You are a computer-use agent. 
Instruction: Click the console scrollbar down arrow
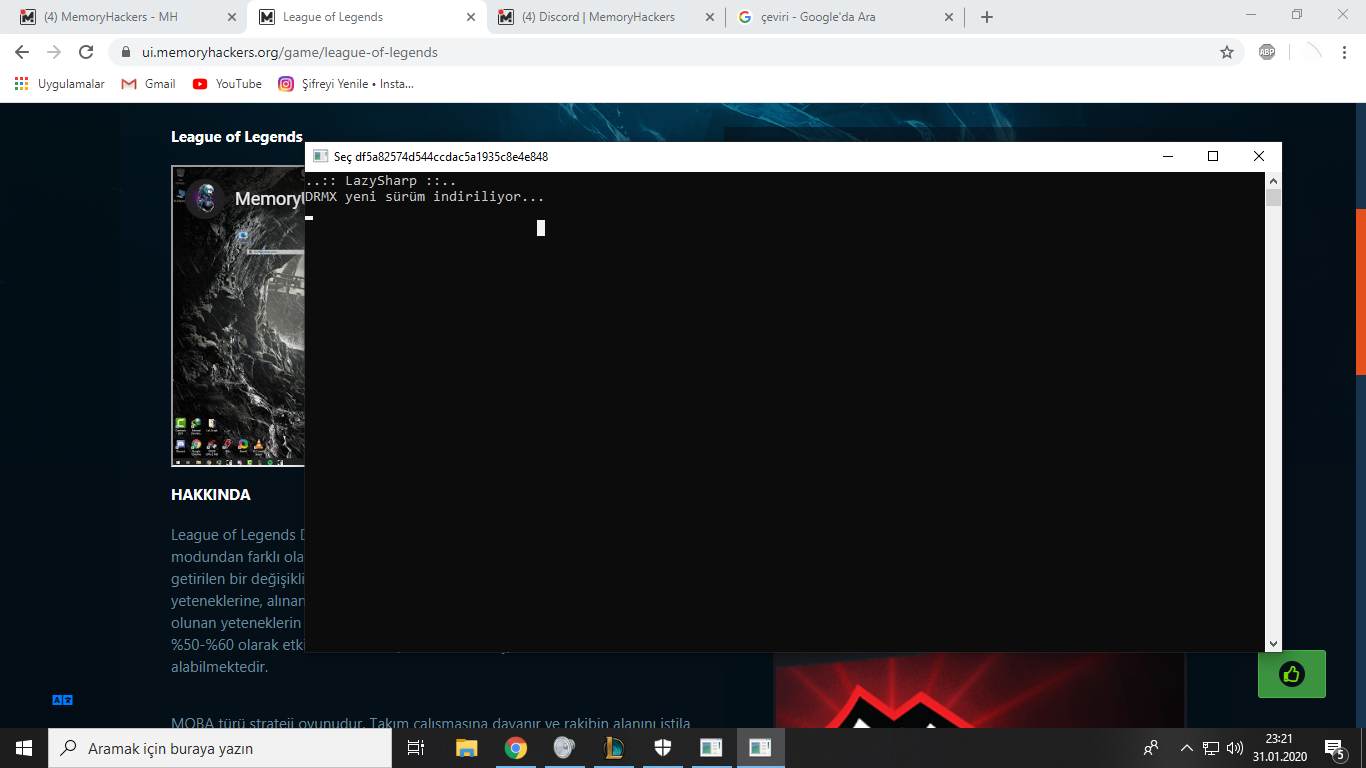pyautogui.click(x=1273, y=644)
